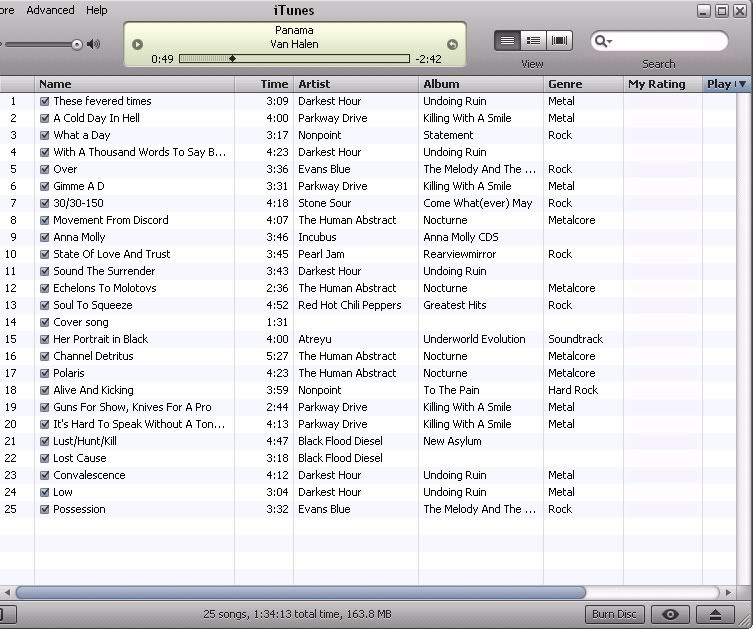Uncheck the Cover song checkbox
The width and height of the screenshot is (753, 629).
(45, 322)
